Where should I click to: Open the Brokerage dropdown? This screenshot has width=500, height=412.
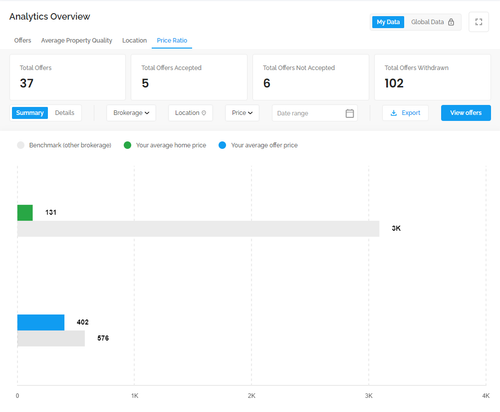point(131,113)
